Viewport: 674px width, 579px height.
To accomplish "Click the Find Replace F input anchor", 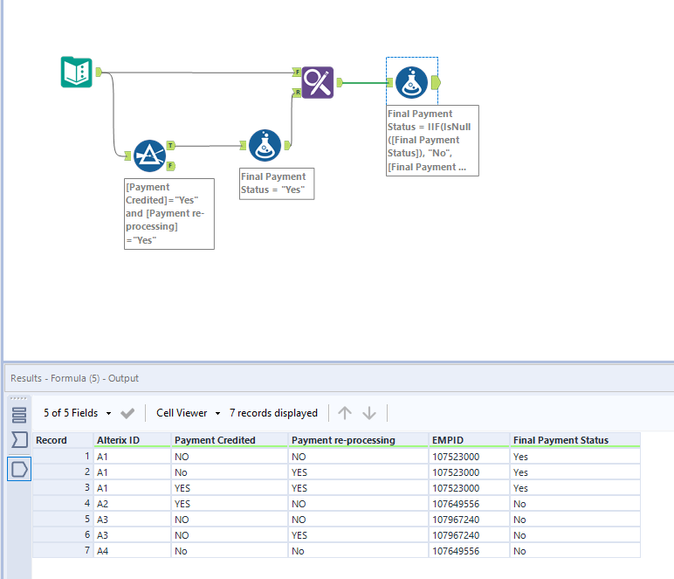I will [x=297, y=72].
